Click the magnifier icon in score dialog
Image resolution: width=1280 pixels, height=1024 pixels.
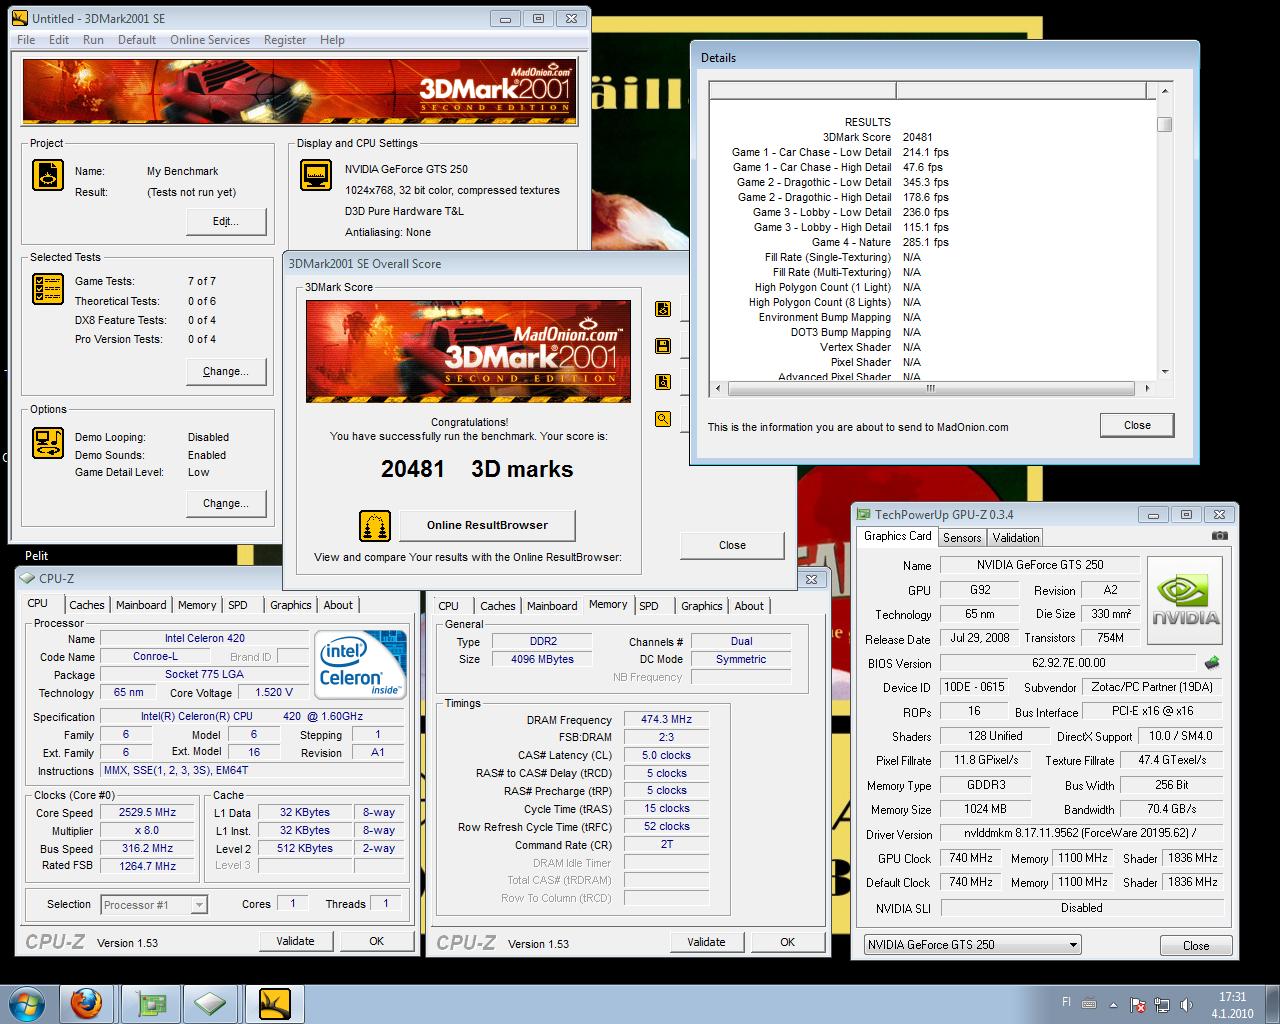(x=663, y=419)
